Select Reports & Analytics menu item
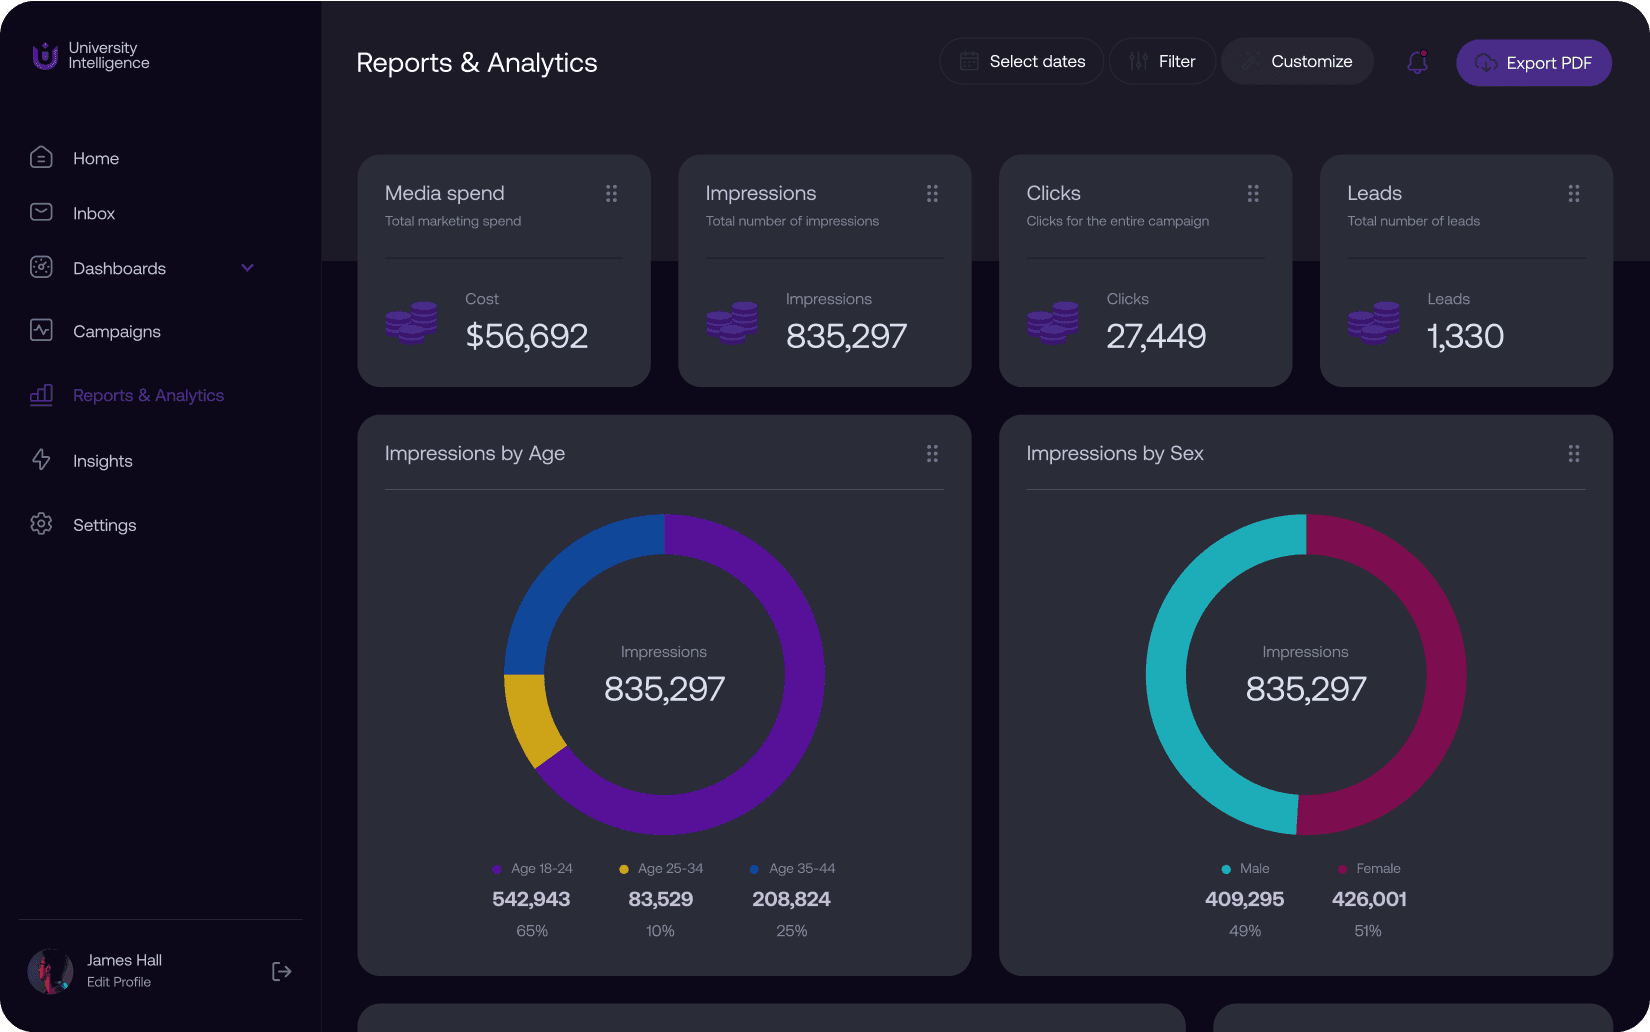 [148, 395]
